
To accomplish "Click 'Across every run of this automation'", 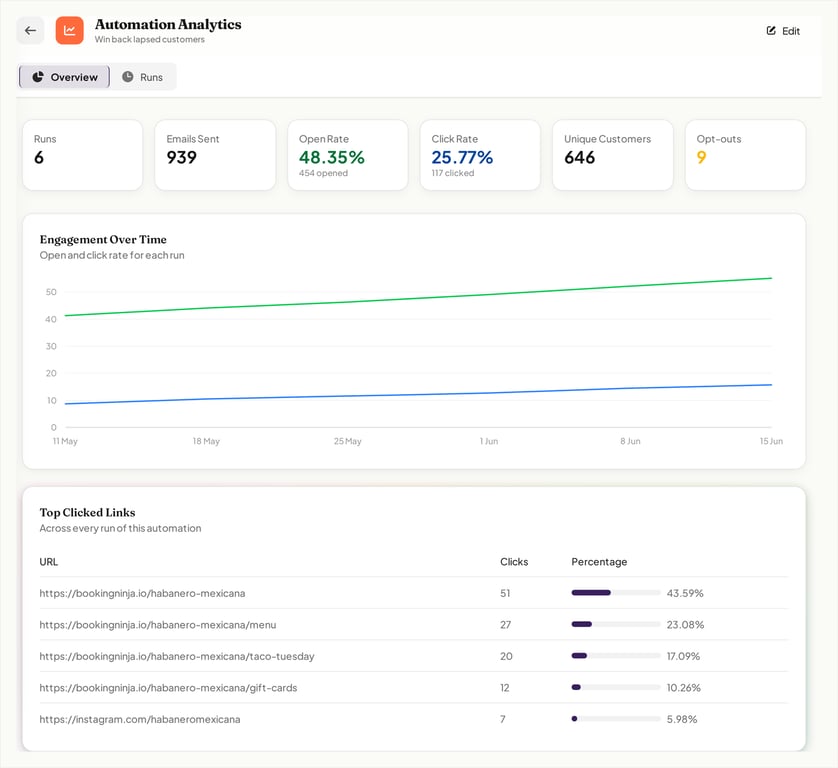I will 120,529.
